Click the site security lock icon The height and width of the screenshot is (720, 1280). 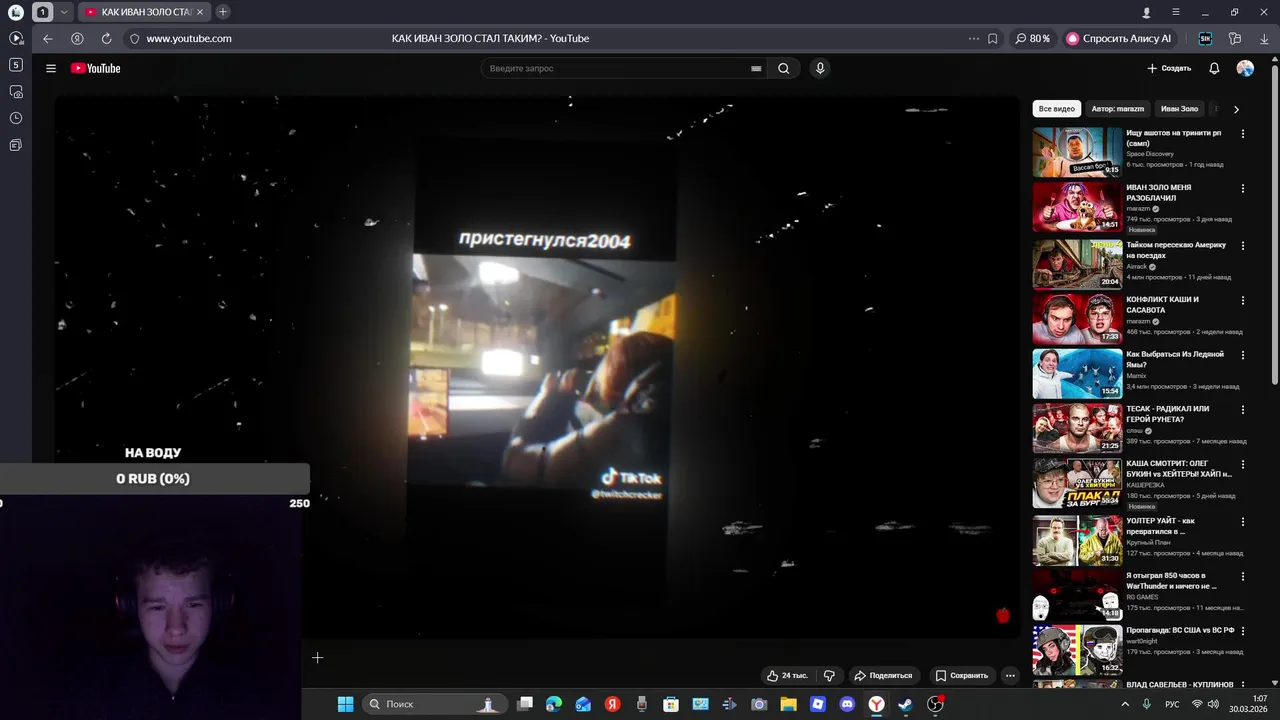134,38
